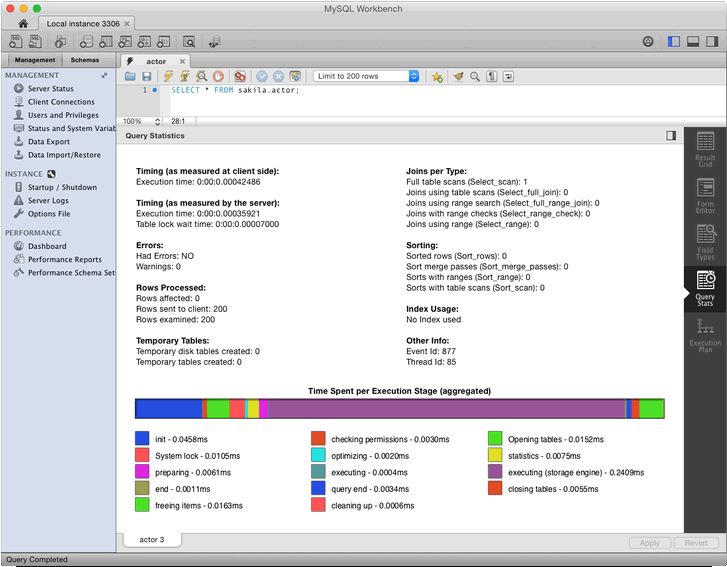727x567 pixels.
Task: Toggle autocommit mode icon
Action: (295, 76)
